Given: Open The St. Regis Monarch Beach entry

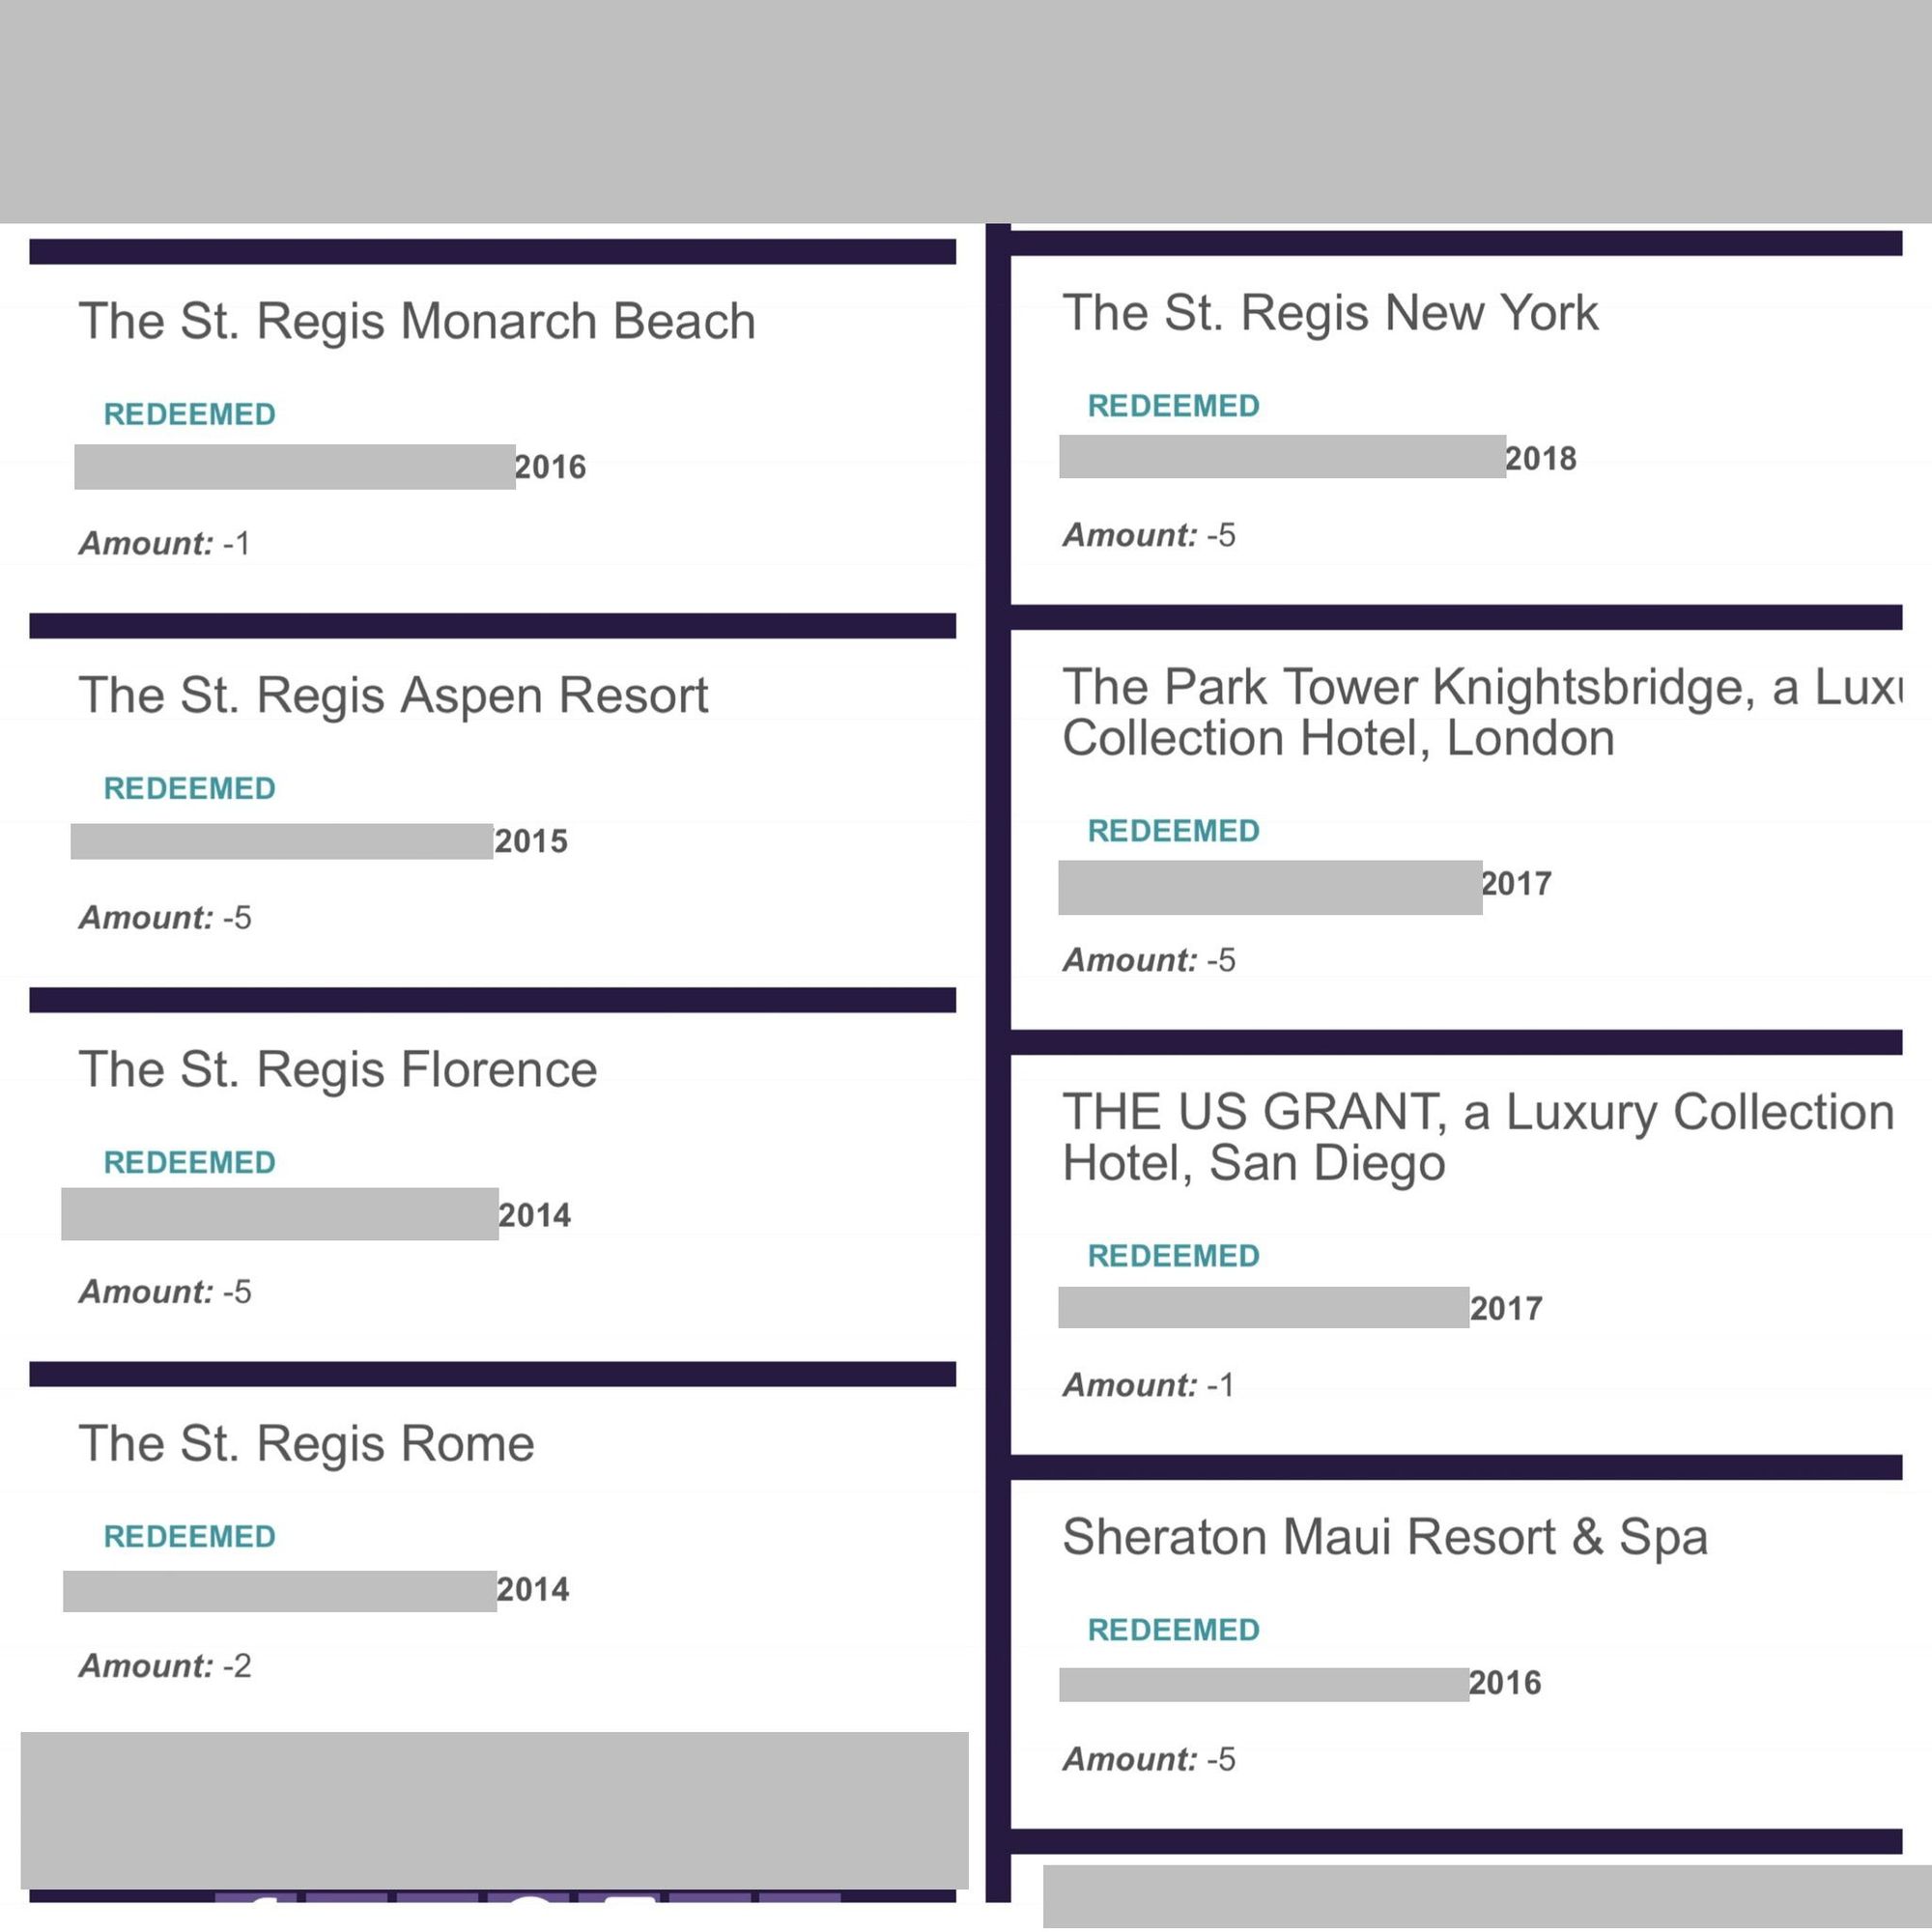Looking at the screenshot, I should point(416,321).
